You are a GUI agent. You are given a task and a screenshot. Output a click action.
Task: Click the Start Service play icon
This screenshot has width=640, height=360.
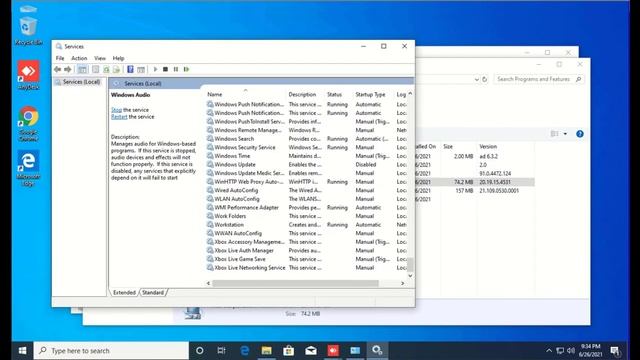(155, 69)
